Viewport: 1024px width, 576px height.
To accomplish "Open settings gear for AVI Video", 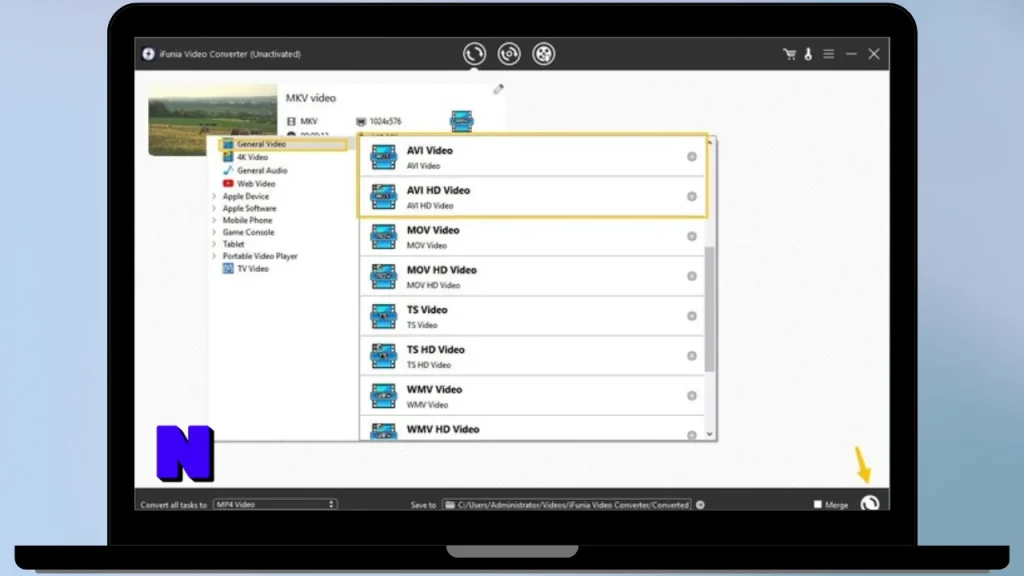I will tap(692, 157).
